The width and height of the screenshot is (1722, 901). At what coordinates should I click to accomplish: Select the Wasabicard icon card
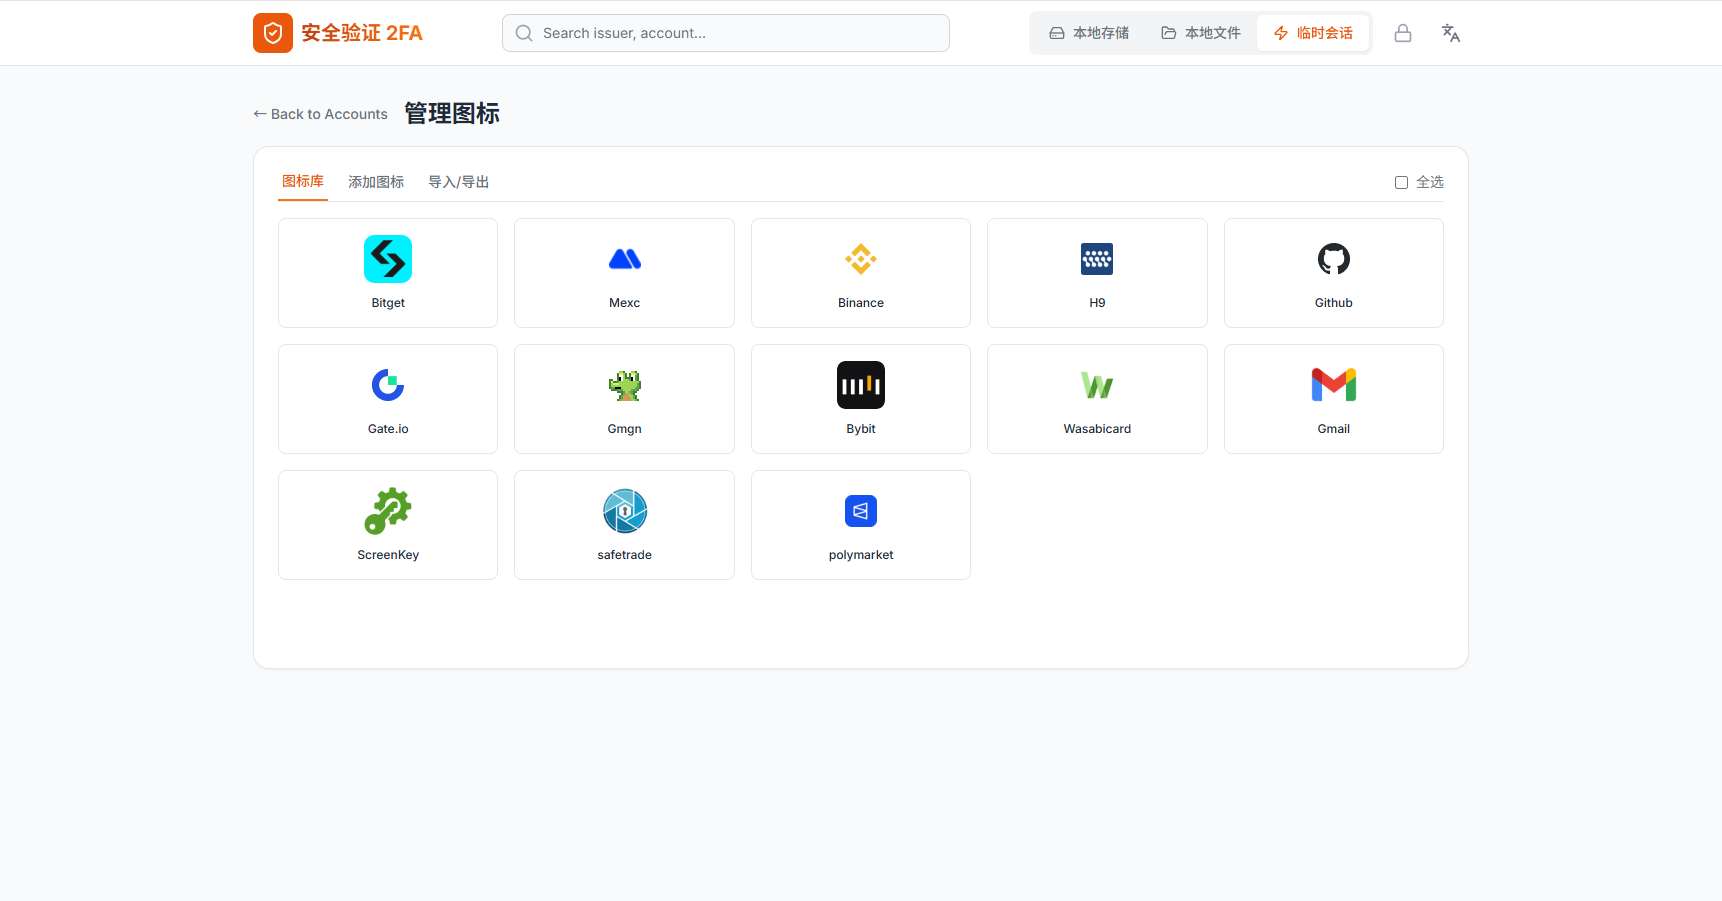[x=1097, y=398]
